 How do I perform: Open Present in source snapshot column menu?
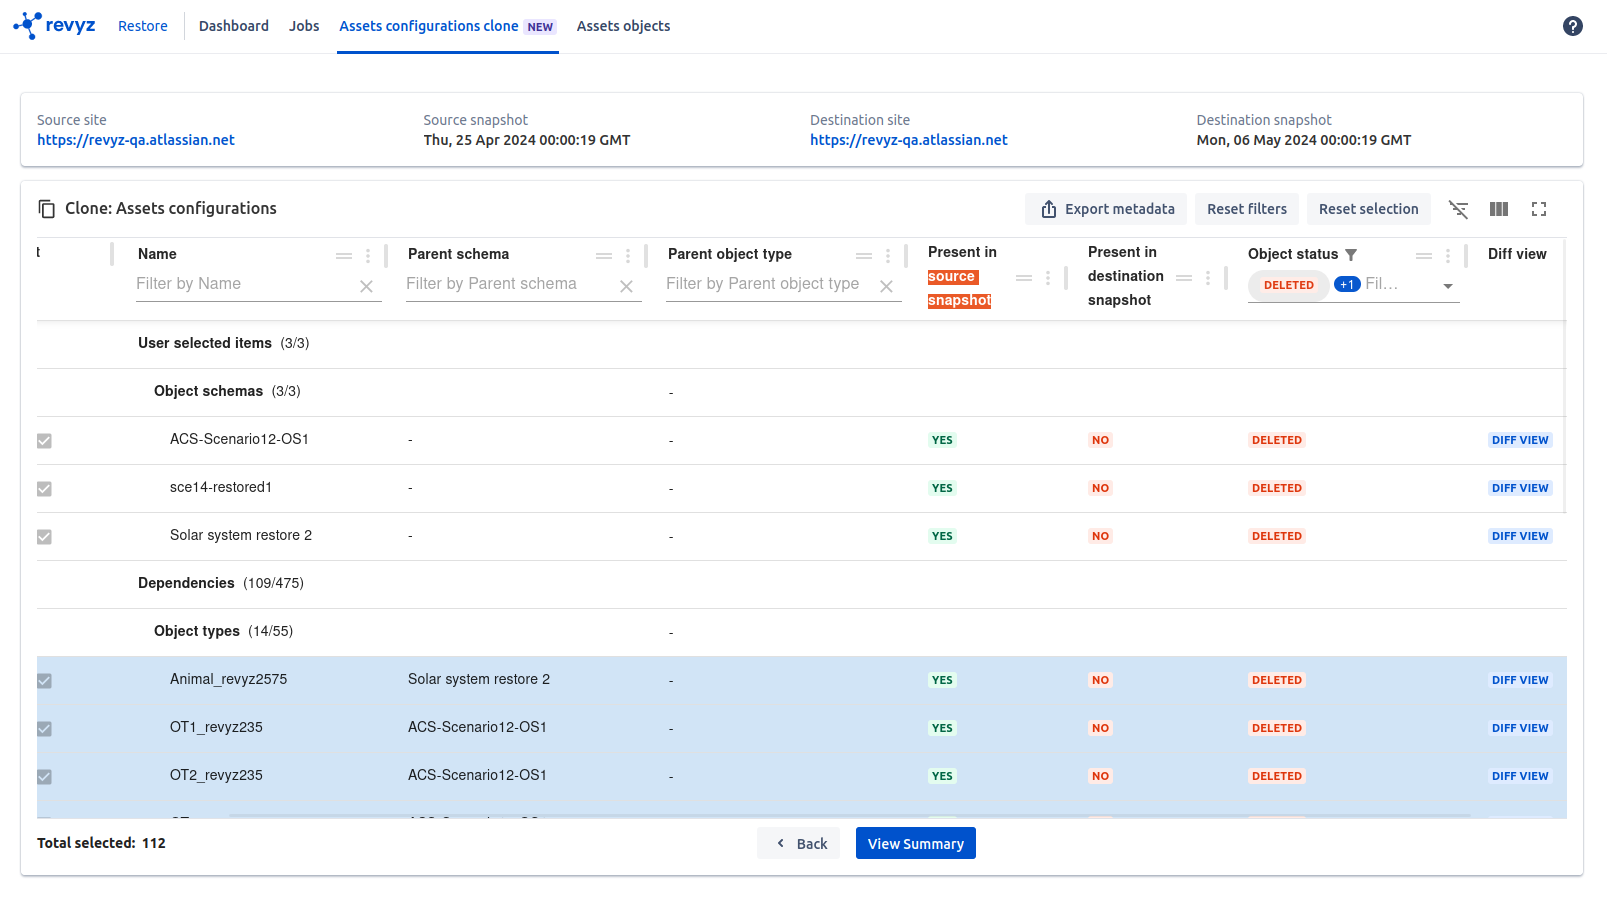(x=1048, y=278)
